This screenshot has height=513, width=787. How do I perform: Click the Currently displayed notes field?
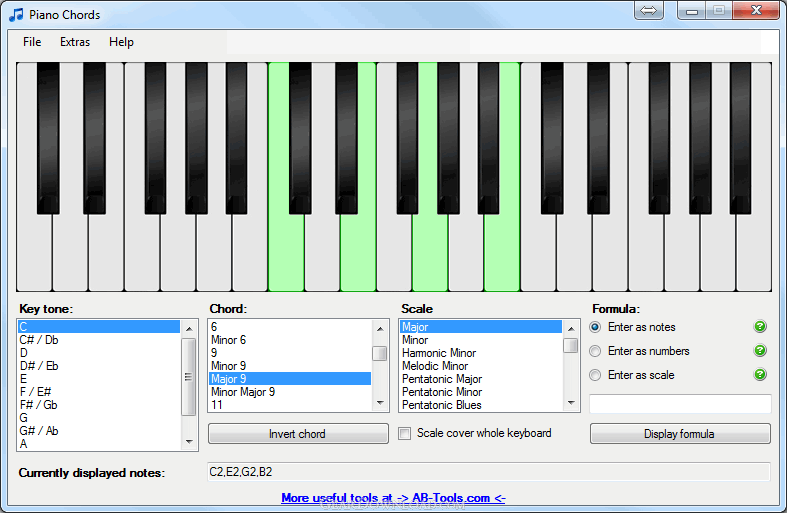coord(489,472)
